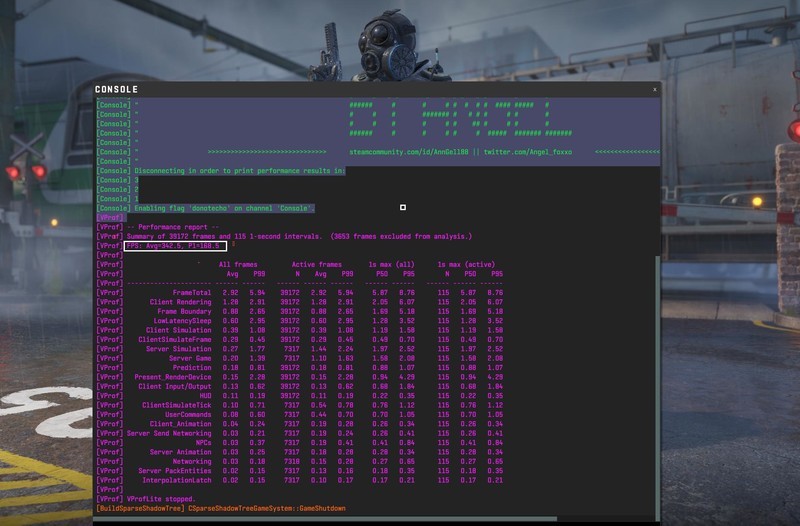Click the console's horizontal scrollbar at the bottom

[325, 519]
